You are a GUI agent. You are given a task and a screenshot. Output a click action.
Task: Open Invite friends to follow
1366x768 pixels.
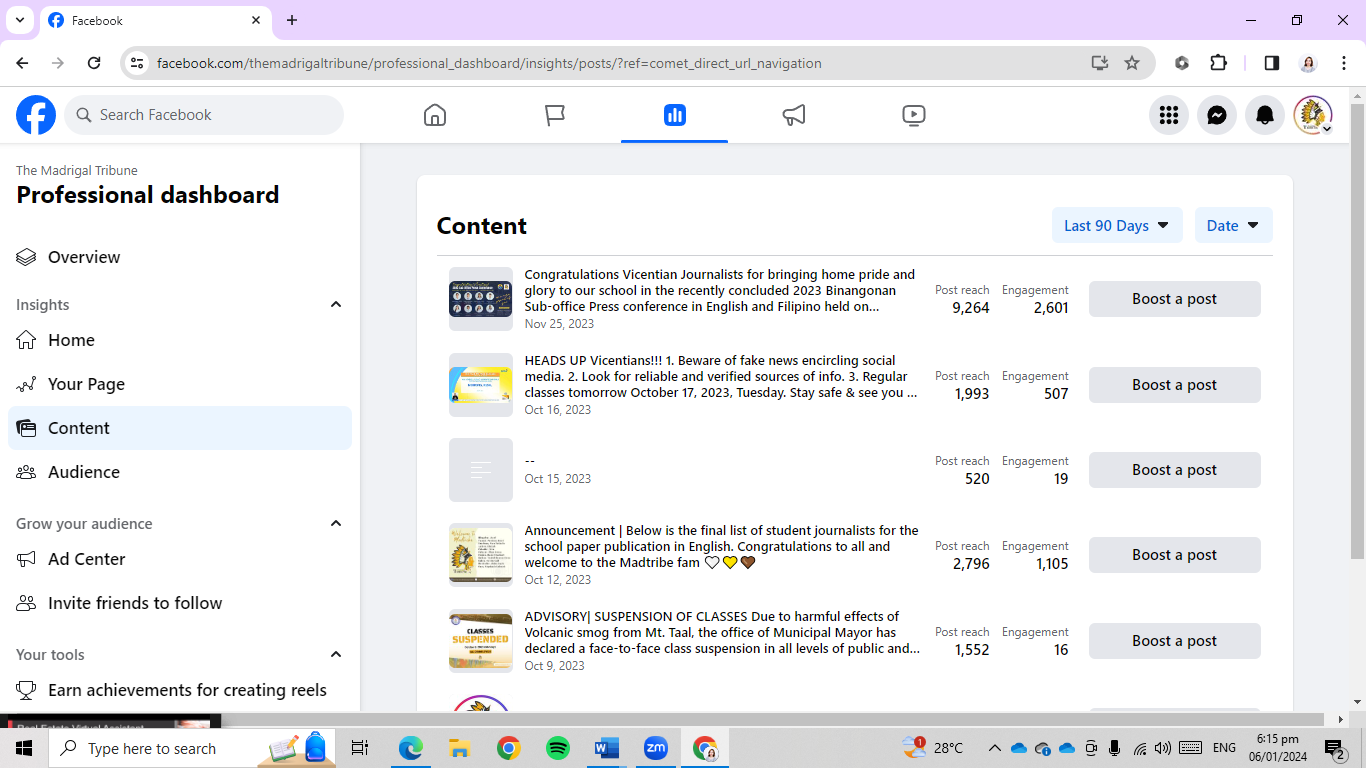180,603
